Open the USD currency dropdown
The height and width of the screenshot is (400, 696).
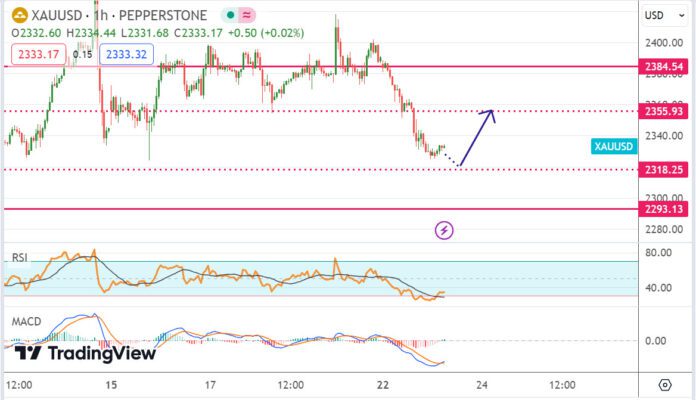(655, 16)
